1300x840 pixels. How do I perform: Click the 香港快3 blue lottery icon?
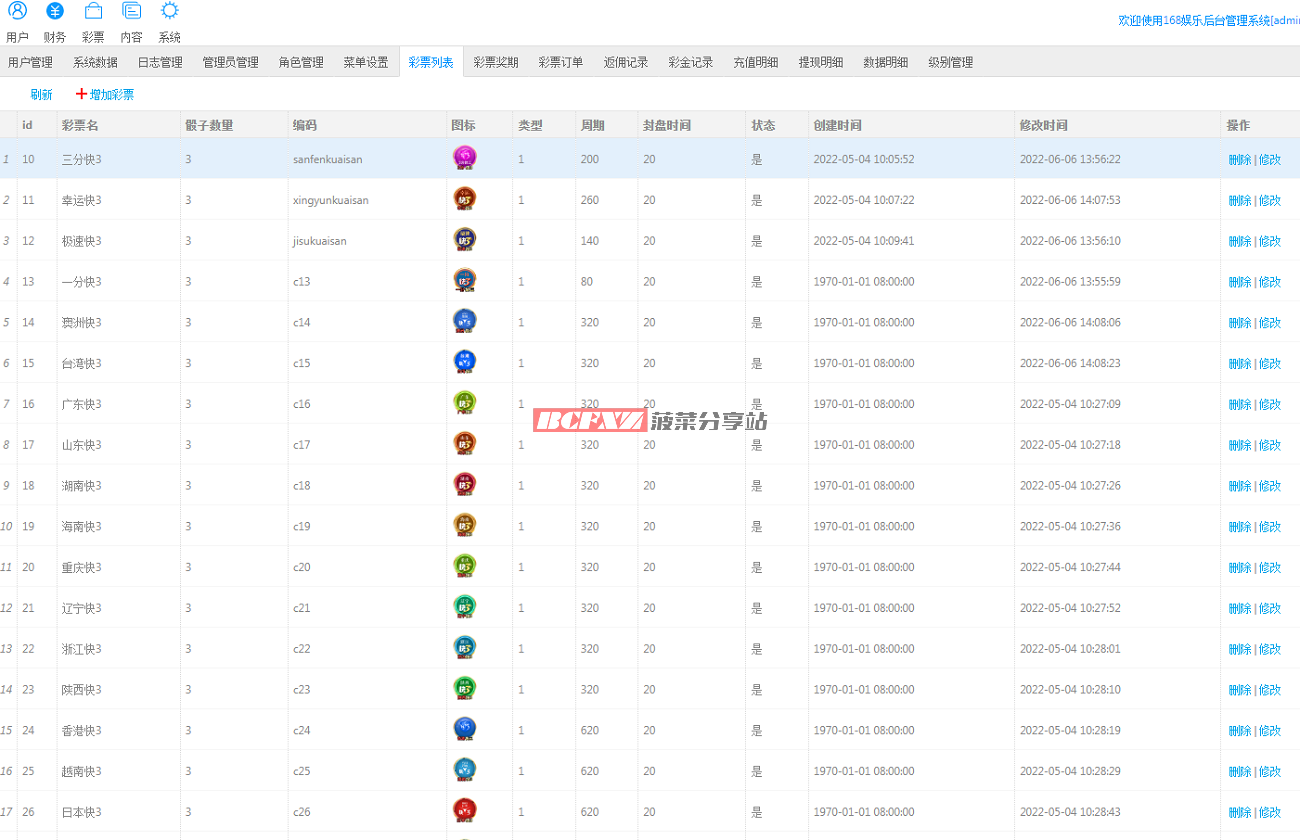pos(464,729)
